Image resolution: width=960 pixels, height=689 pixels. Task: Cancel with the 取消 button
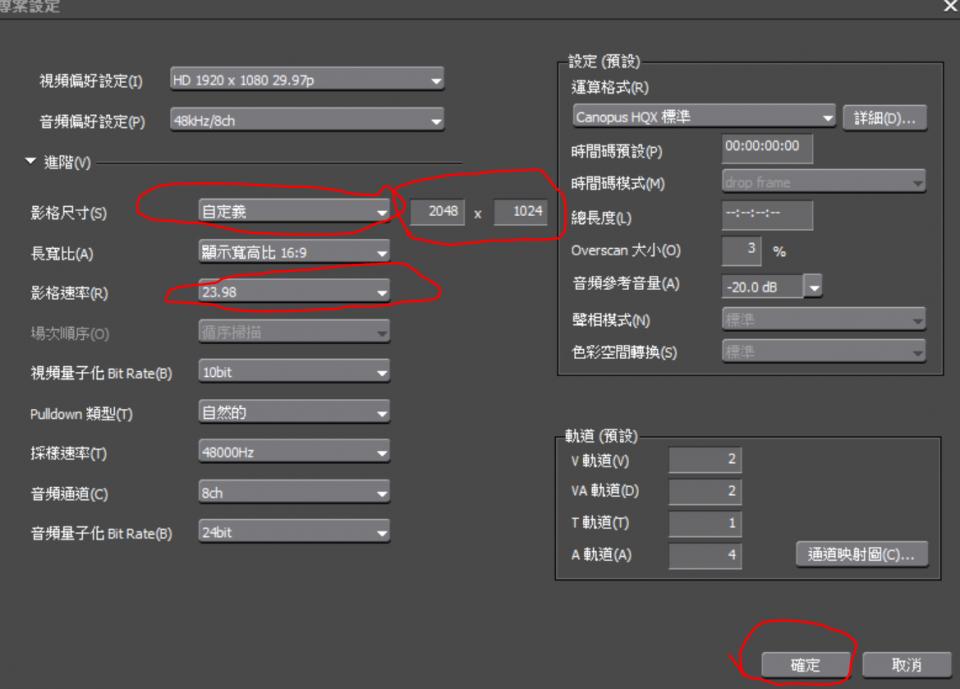907,665
